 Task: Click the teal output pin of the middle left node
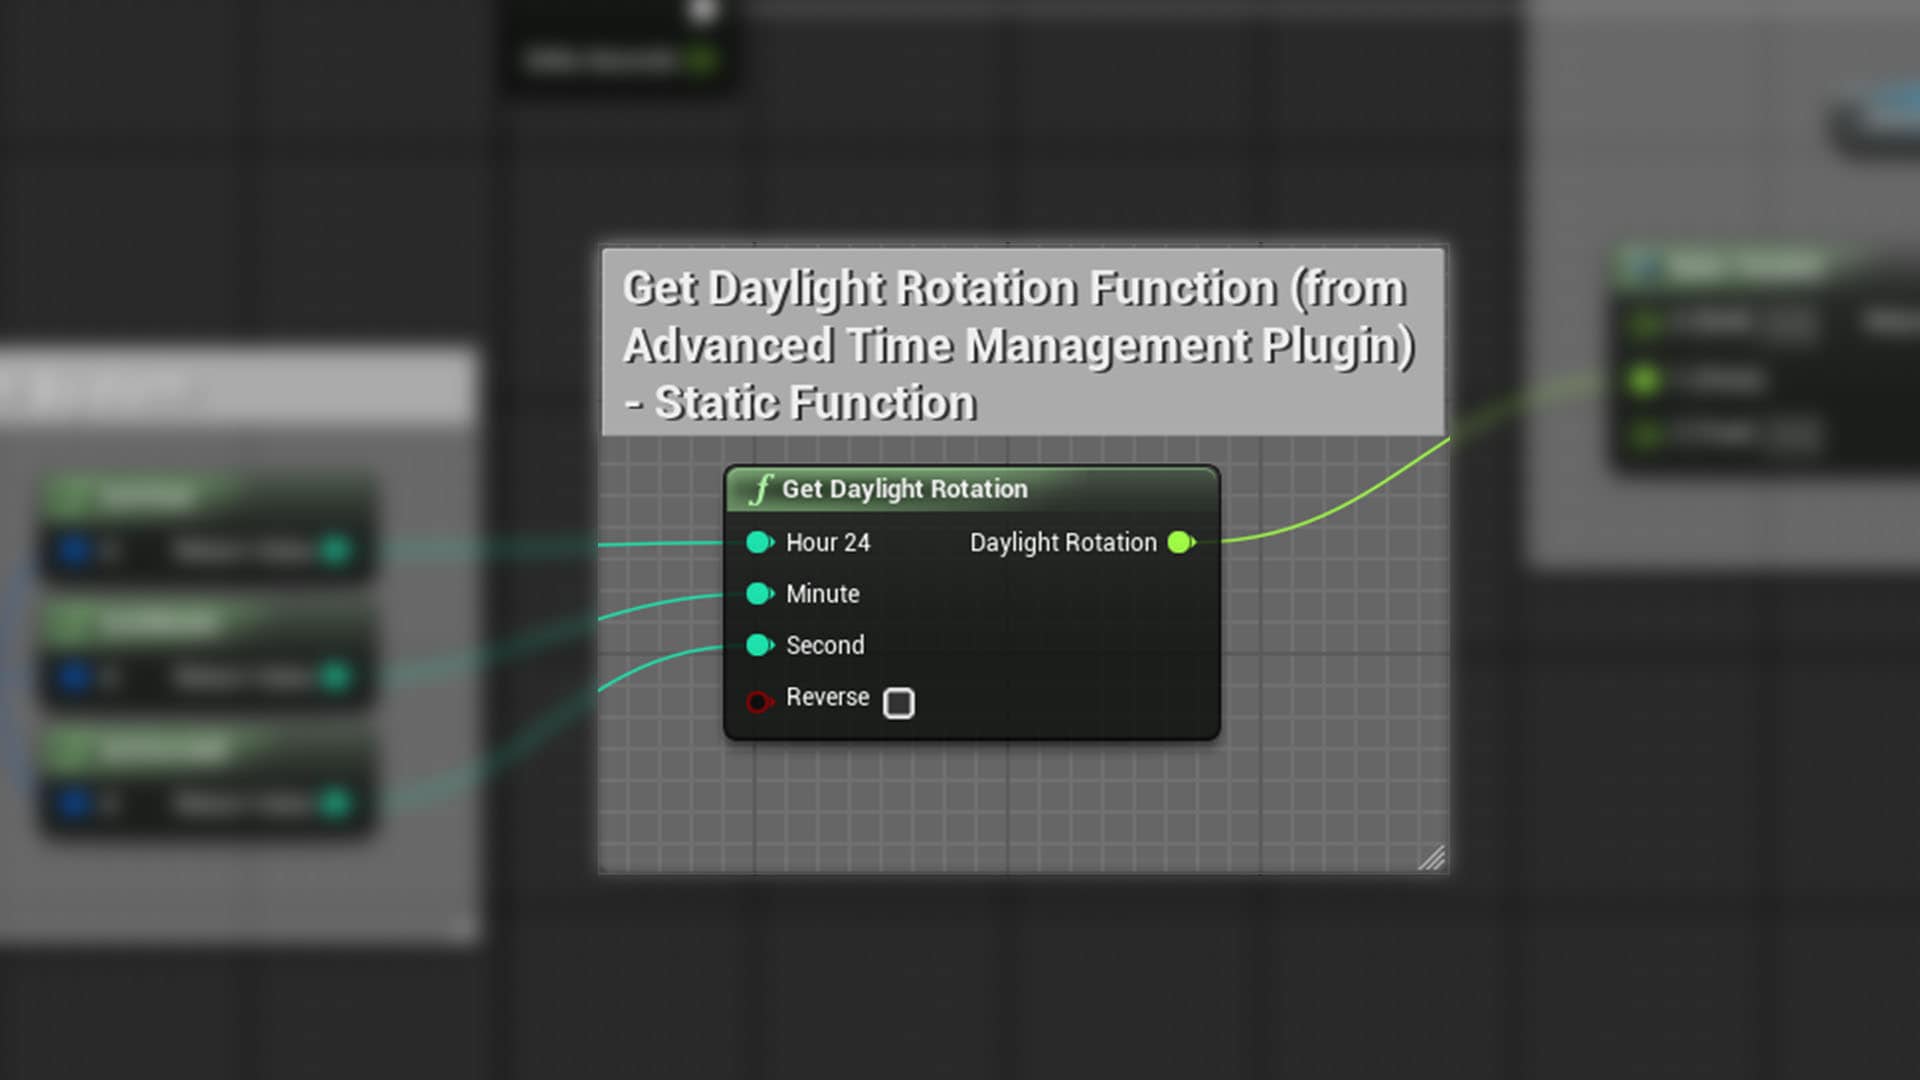tap(337, 678)
